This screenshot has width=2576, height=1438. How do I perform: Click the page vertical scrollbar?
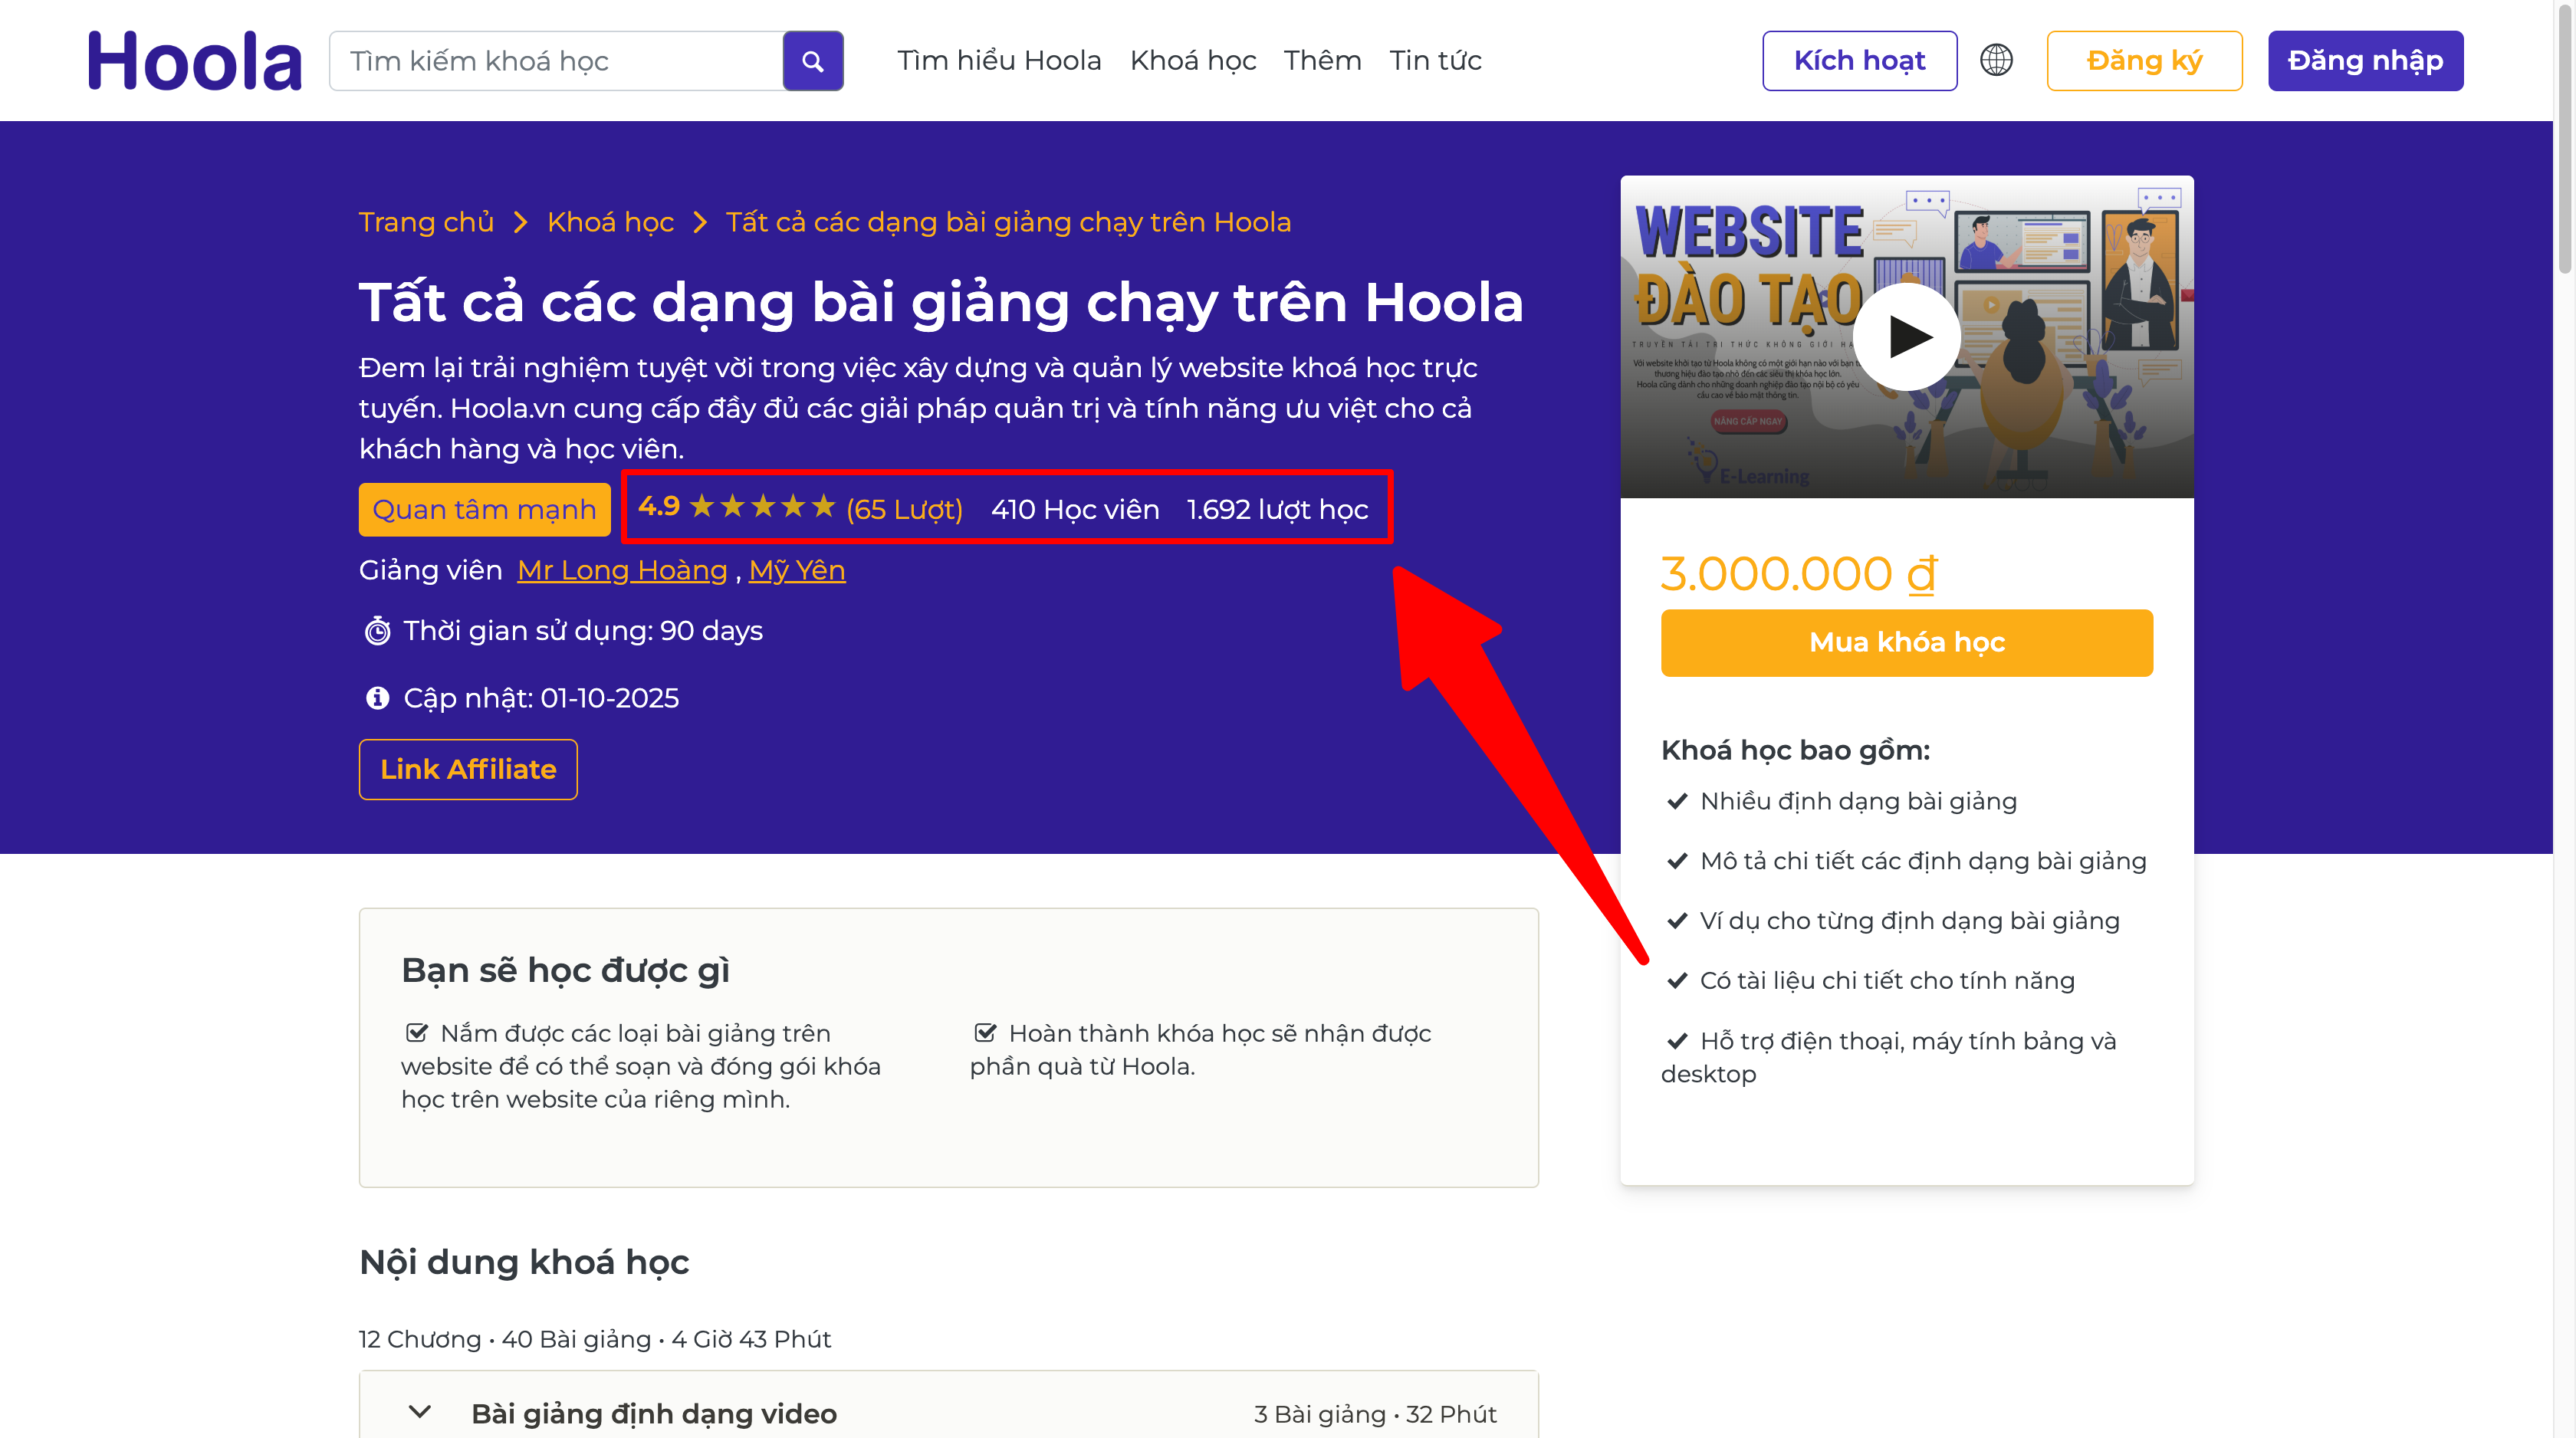tap(2564, 140)
